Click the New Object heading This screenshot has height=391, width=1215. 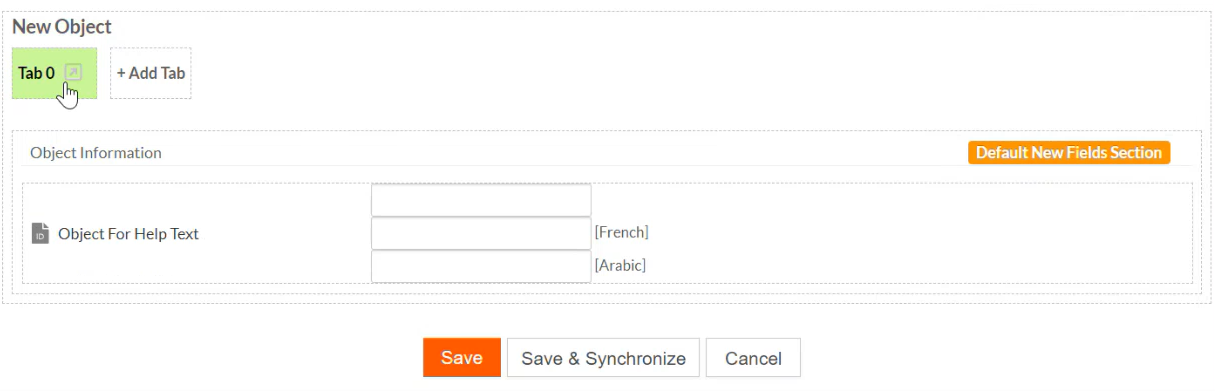click(62, 27)
